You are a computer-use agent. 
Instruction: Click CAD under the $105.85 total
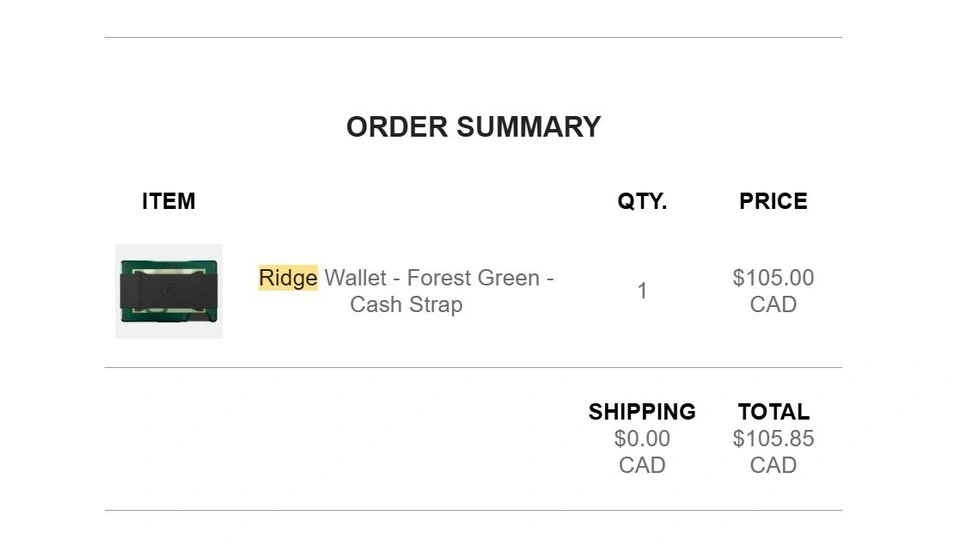[773, 465]
